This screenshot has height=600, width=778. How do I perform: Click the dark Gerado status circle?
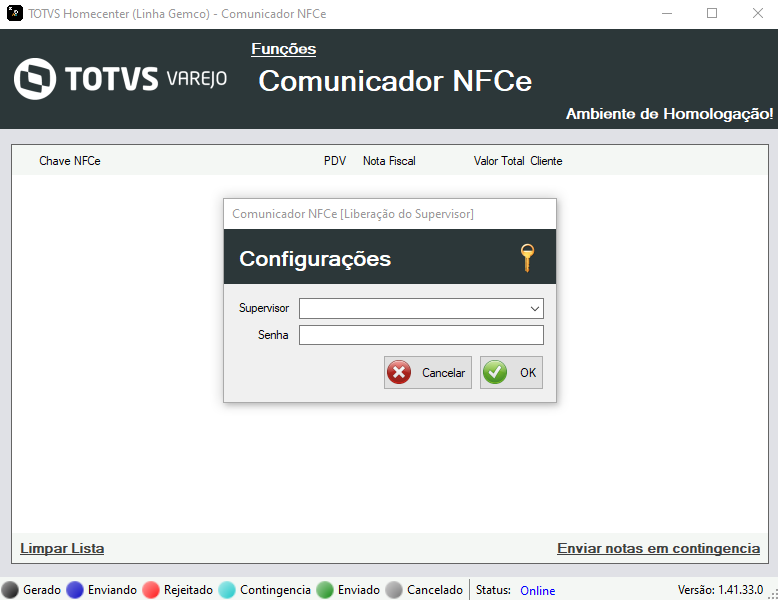point(9,590)
